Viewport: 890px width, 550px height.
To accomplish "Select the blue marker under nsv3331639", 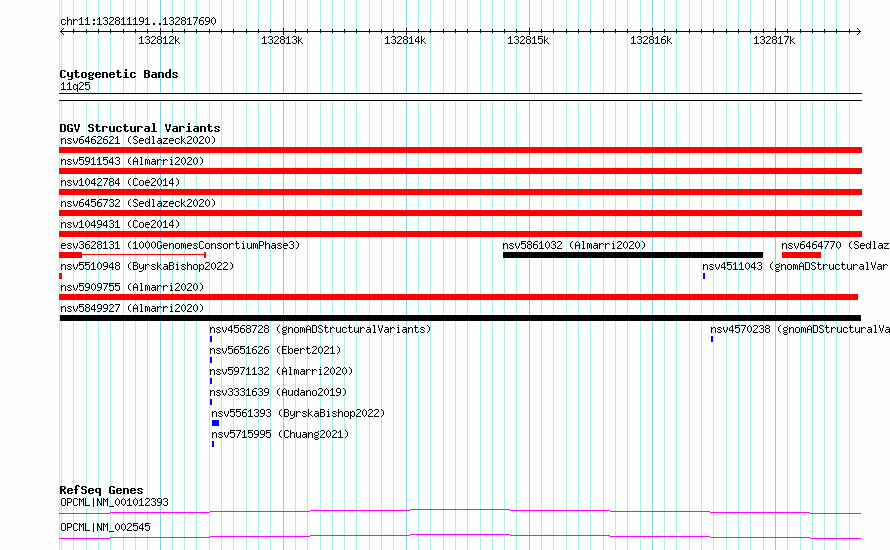I will click(211, 402).
